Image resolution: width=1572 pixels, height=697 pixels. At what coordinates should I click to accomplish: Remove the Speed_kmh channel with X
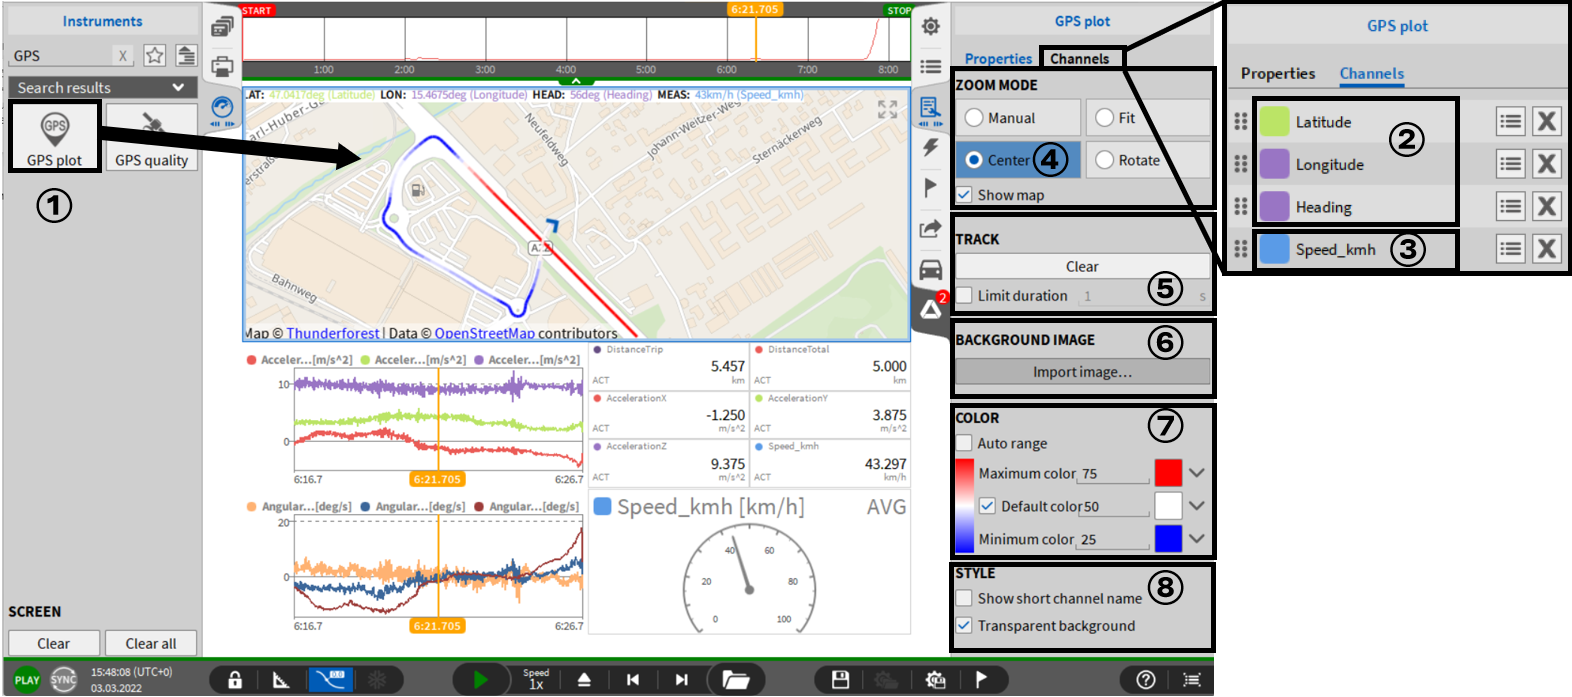1546,249
